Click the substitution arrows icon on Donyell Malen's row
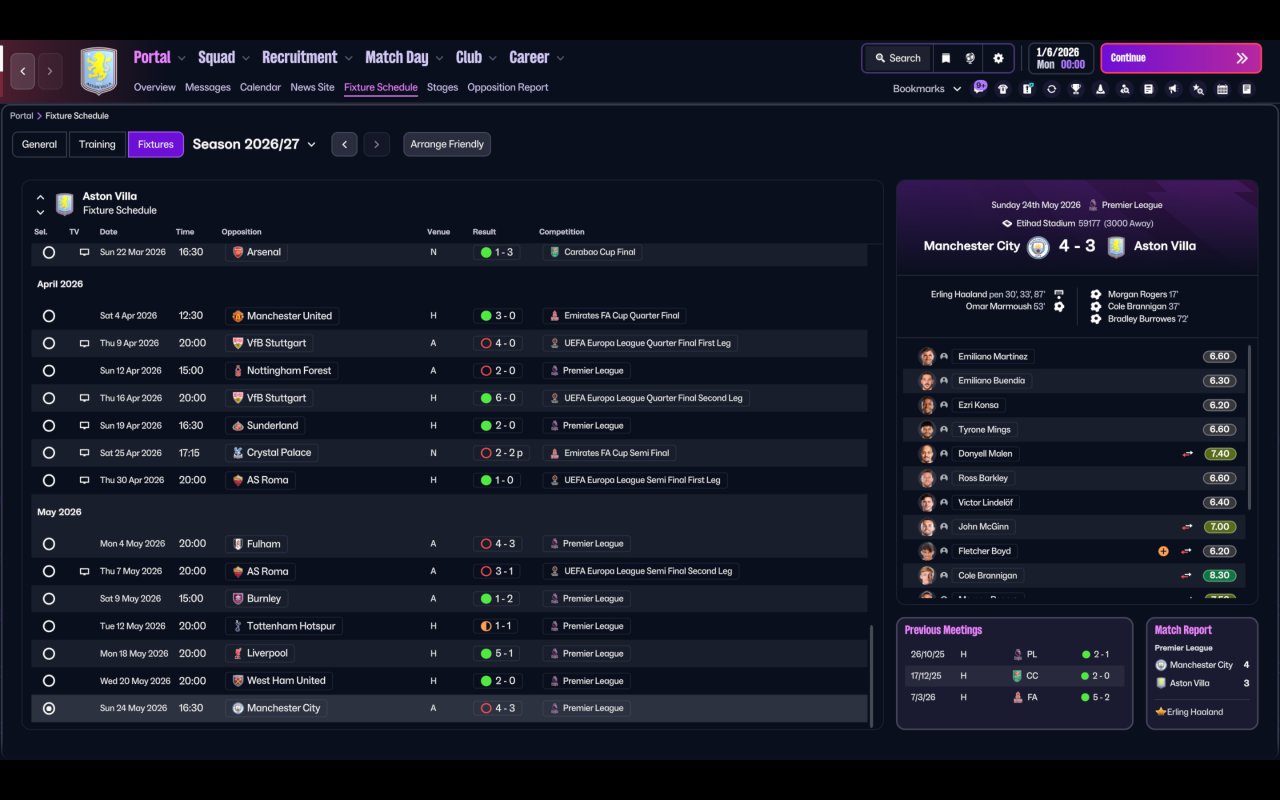This screenshot has width=1280, height=800. tap(1187, 454)
